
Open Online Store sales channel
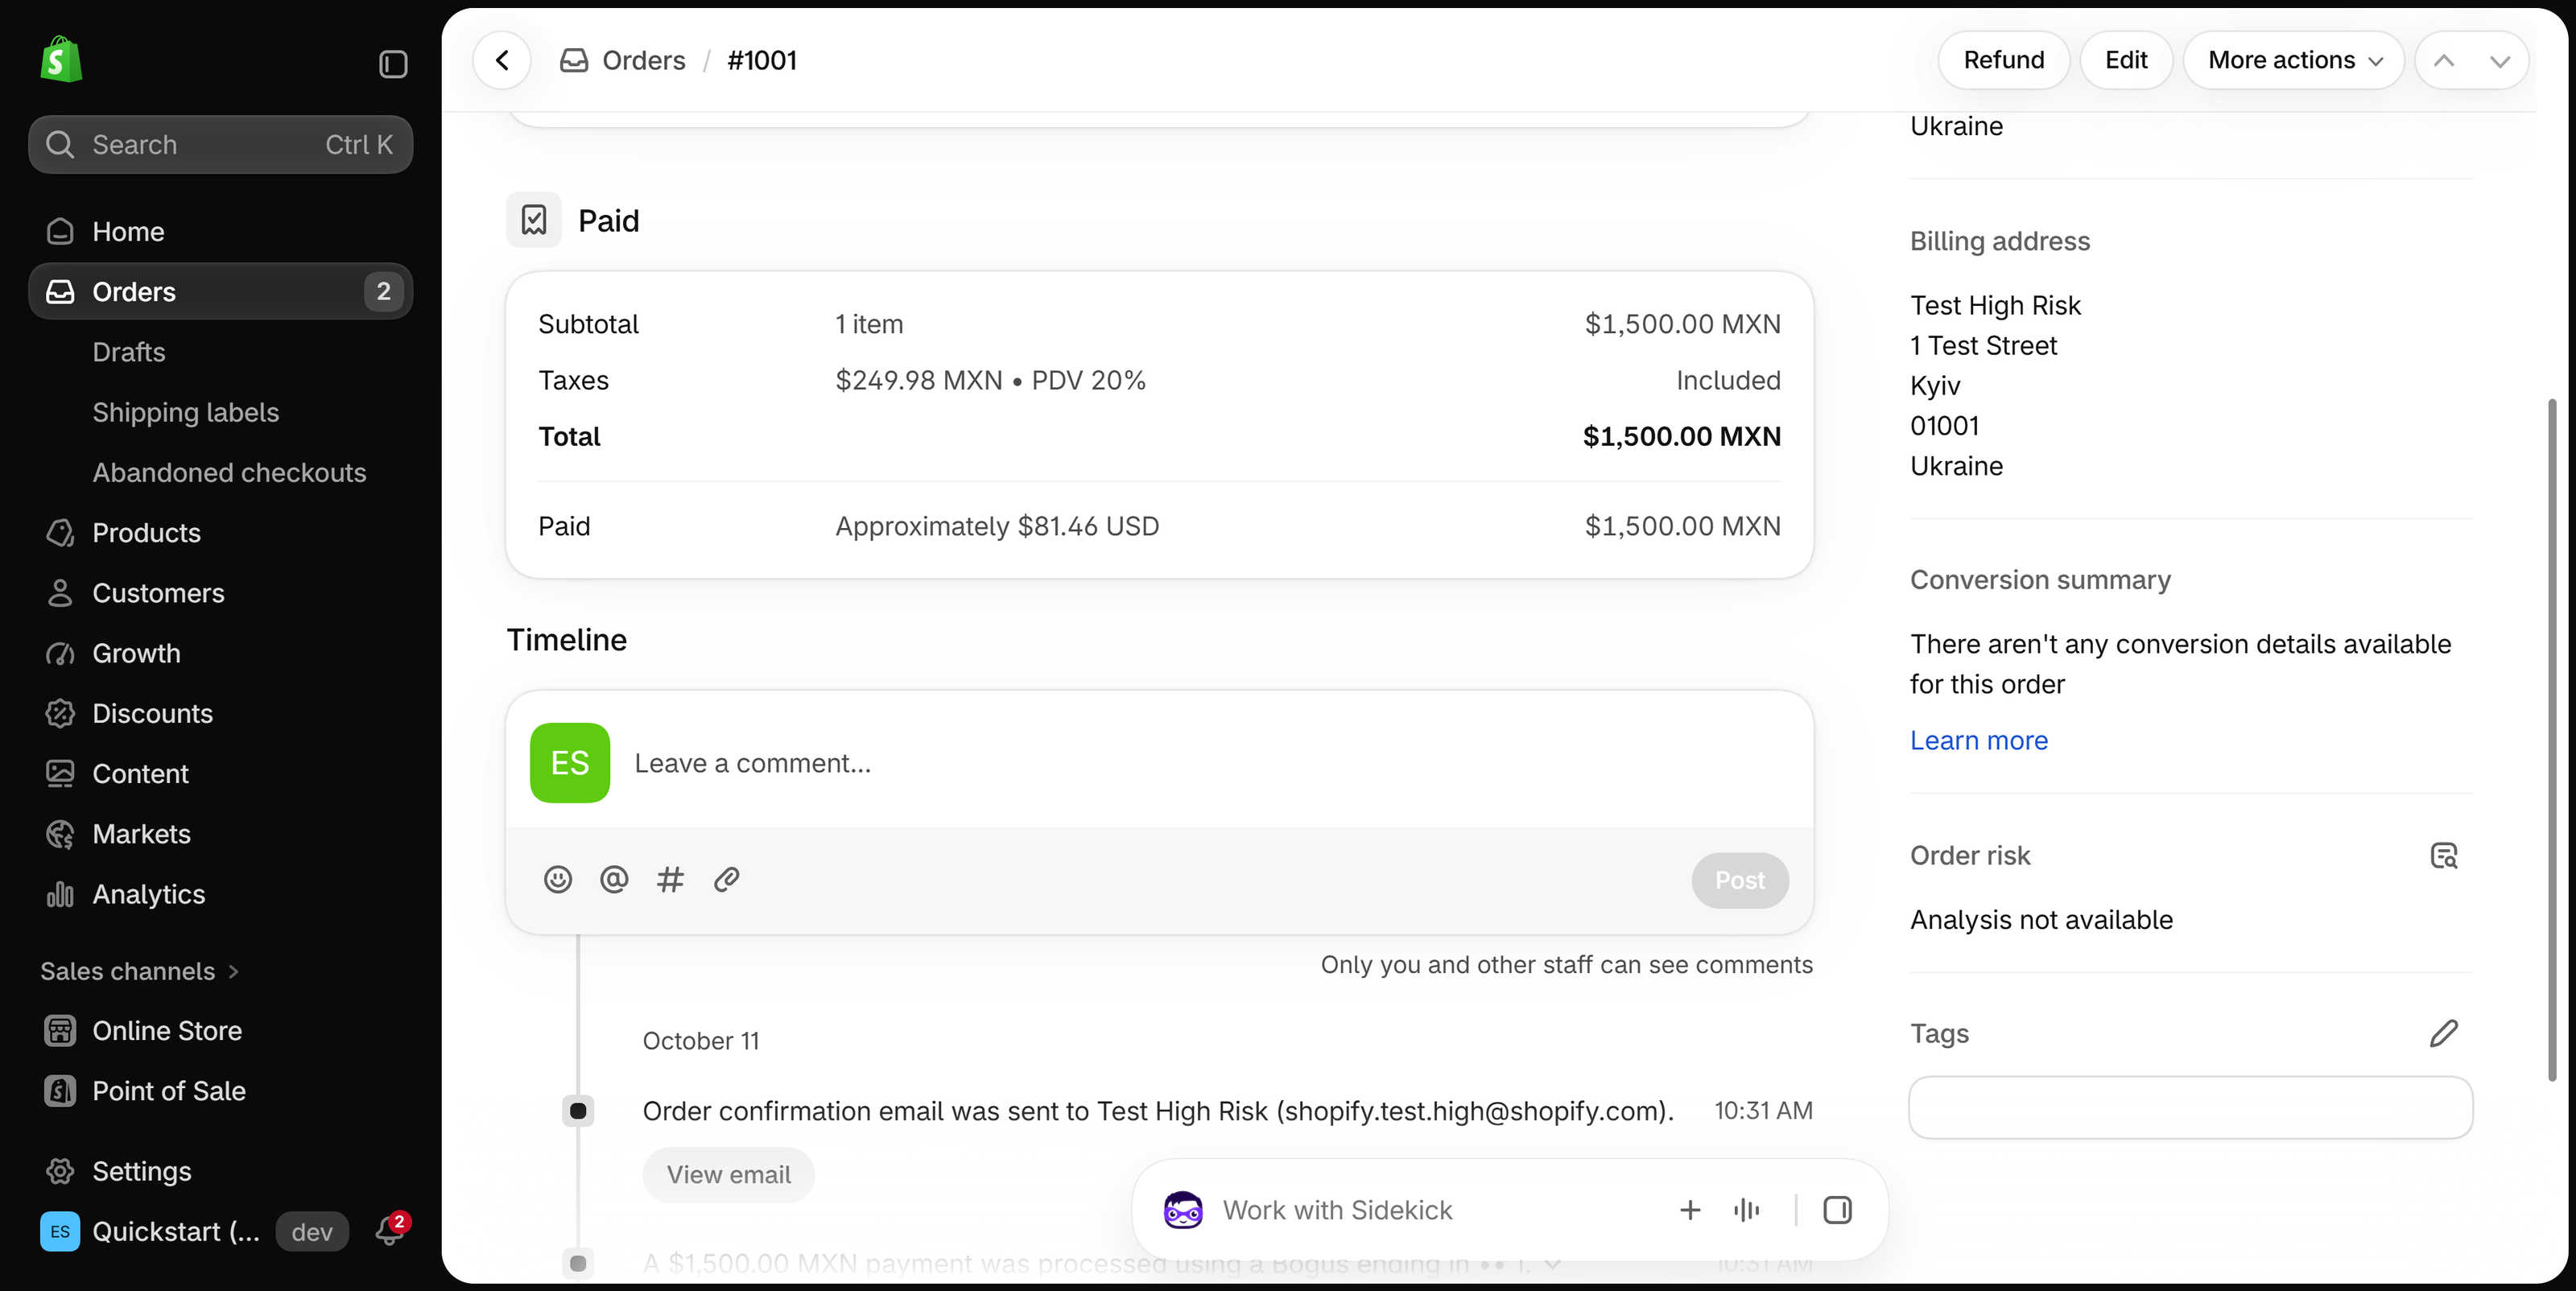pyautogui.click(x=220, y=1030)
